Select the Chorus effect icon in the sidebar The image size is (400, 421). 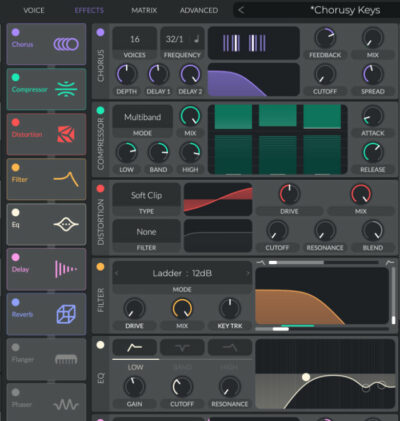pos(66,44)
